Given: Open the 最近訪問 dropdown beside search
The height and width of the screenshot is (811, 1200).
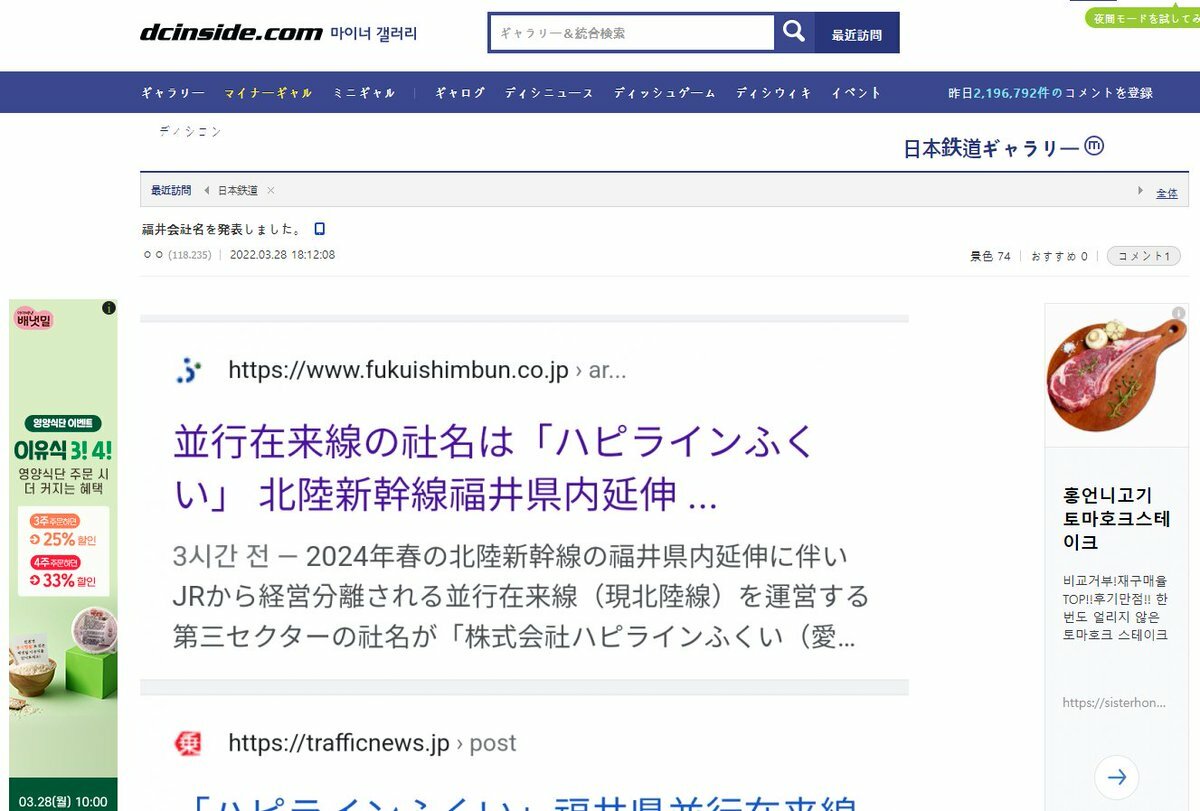Looking at the screenshot, I should 857,34.
